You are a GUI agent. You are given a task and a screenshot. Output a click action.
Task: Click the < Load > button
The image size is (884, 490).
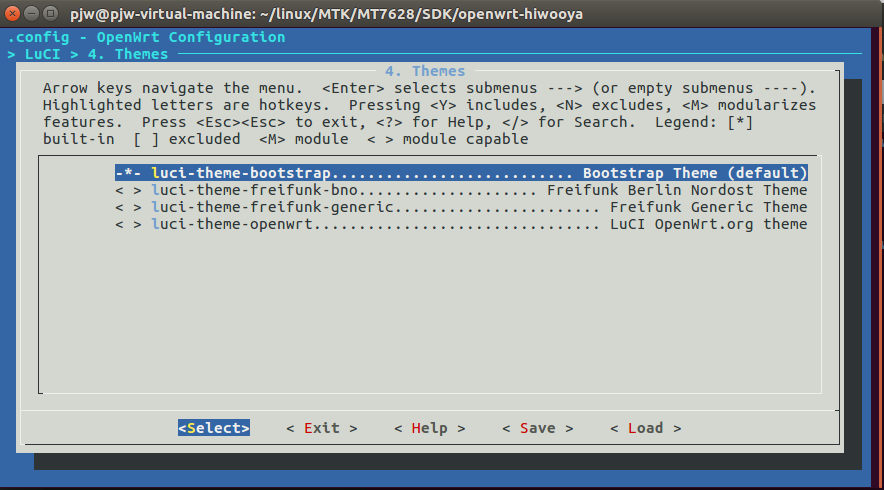(x=646, y=428)
